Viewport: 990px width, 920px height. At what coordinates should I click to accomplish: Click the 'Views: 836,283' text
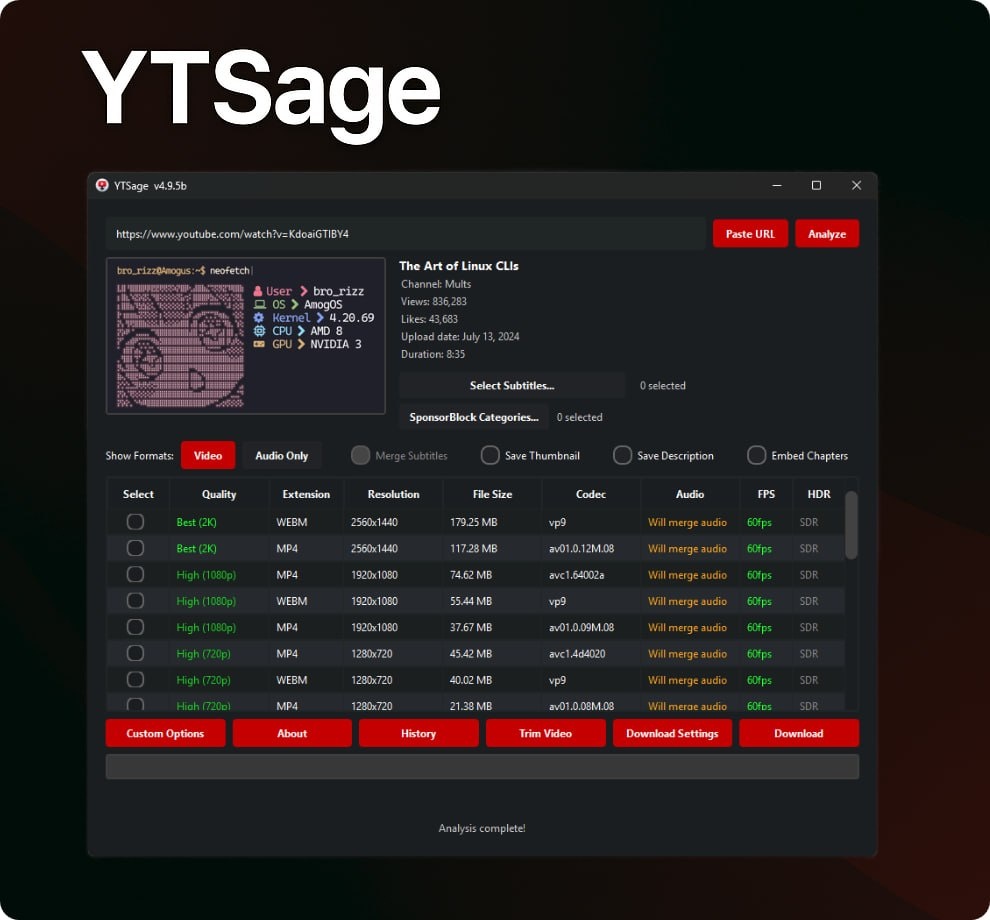434,301
